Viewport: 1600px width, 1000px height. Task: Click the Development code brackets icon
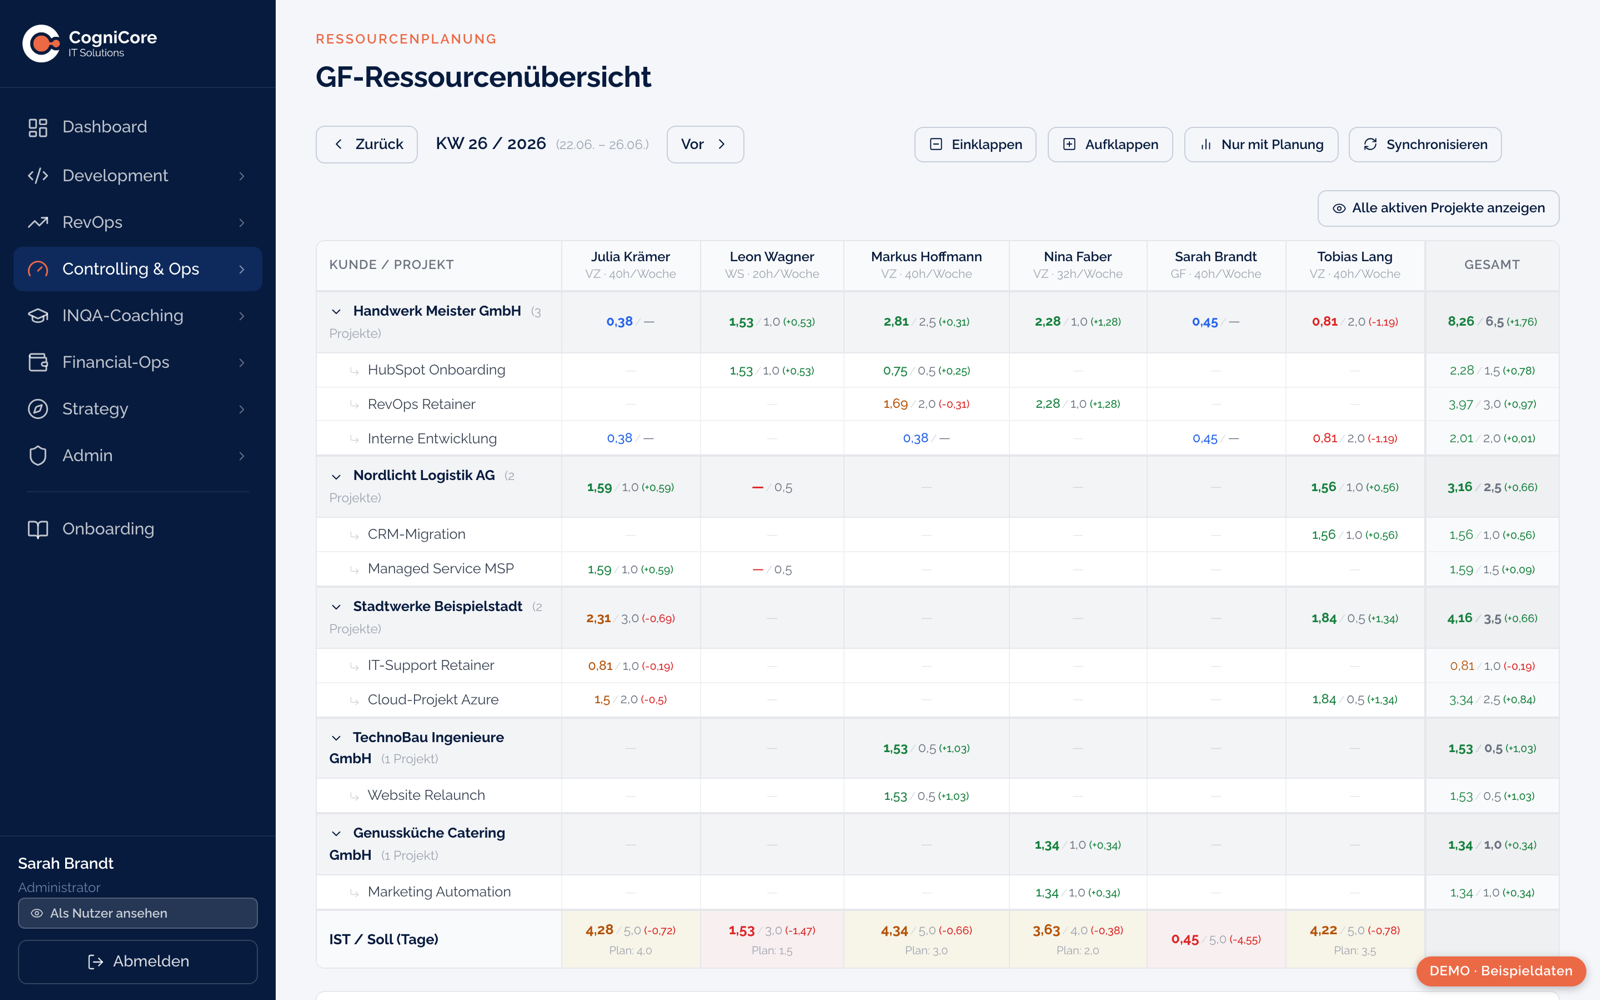38,176
